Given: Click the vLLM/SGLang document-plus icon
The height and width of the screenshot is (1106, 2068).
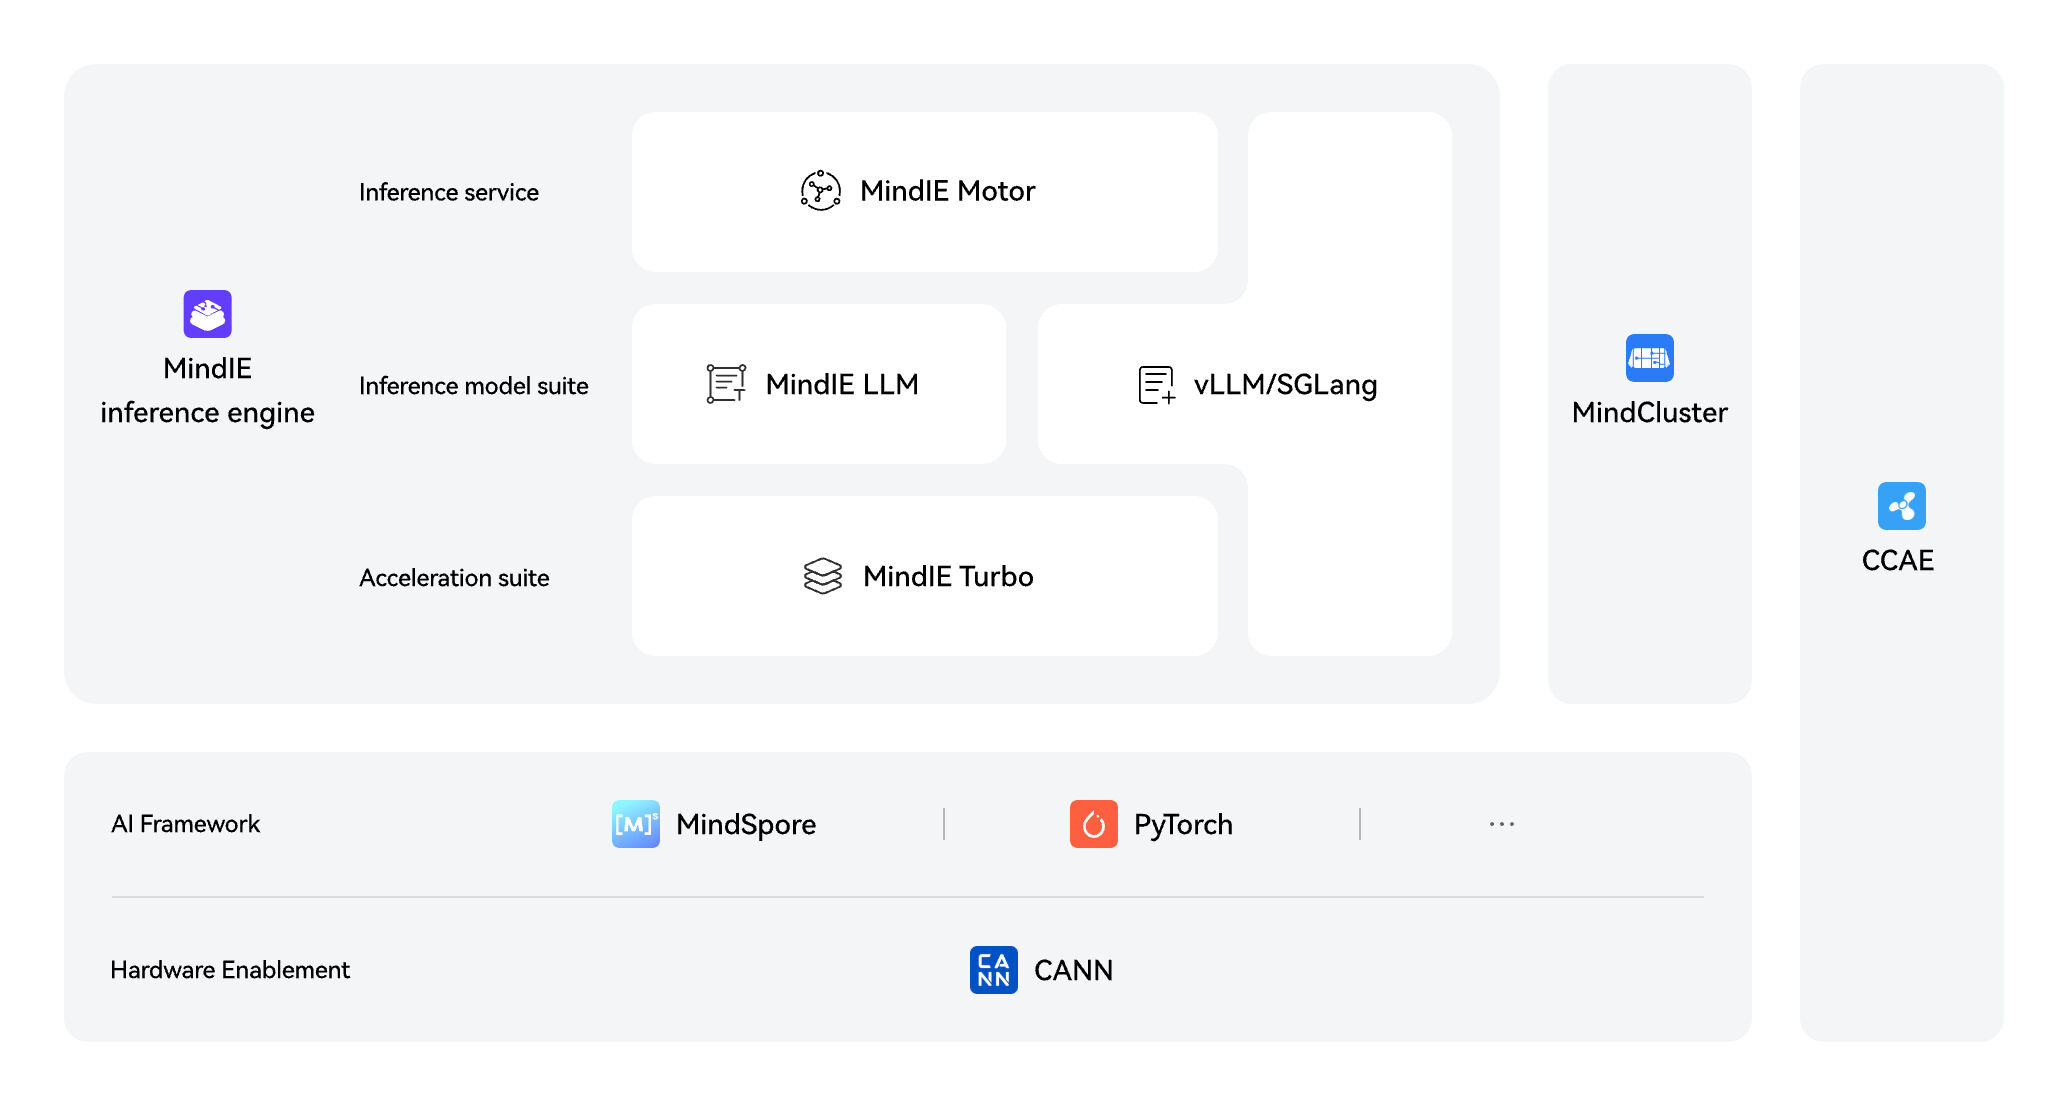Looking at the screenshot, I should [1156, 385].
